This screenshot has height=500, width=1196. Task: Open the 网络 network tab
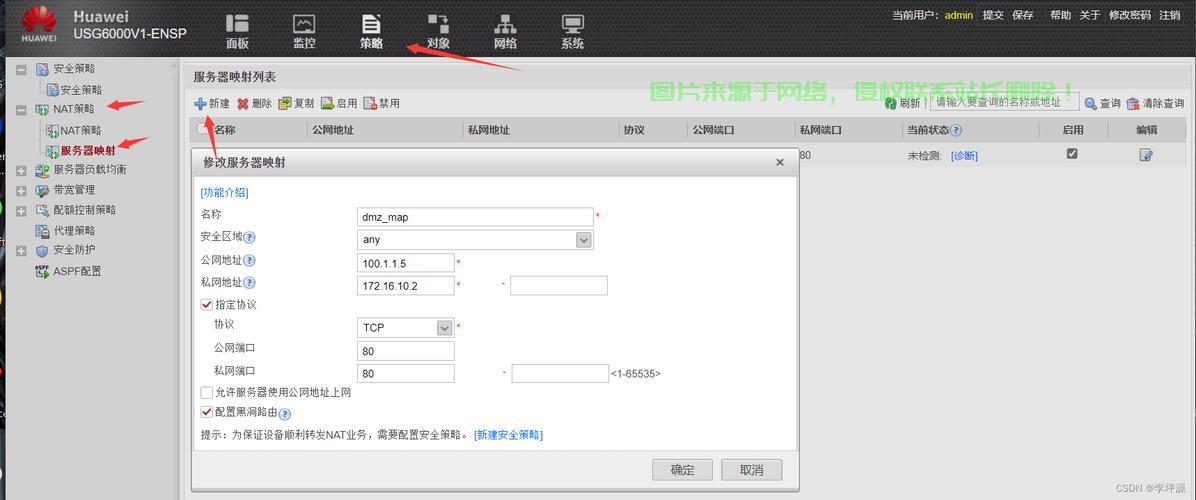coord(505,31)
